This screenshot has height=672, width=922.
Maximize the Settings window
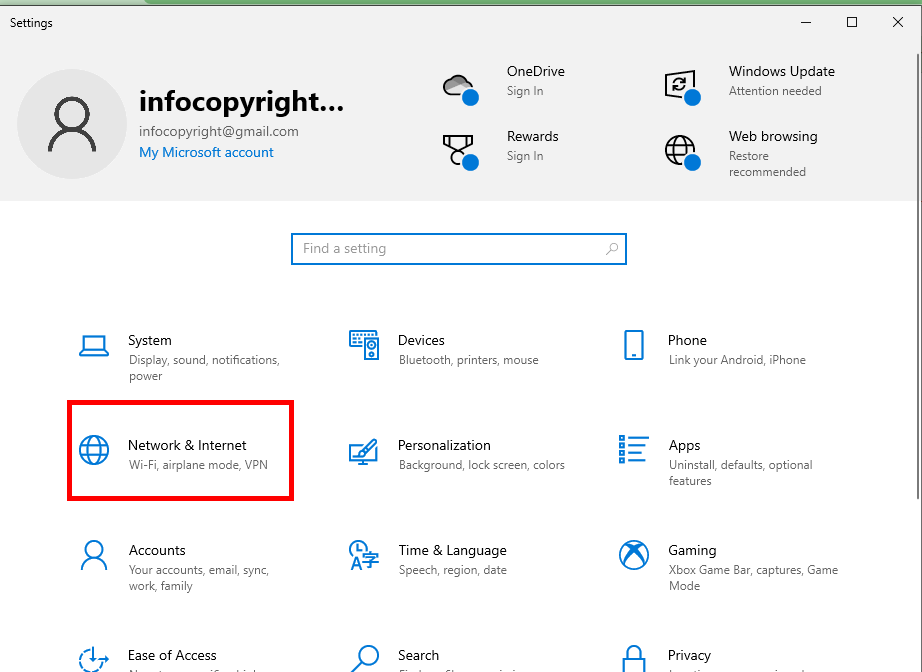(x=851, y=22)
